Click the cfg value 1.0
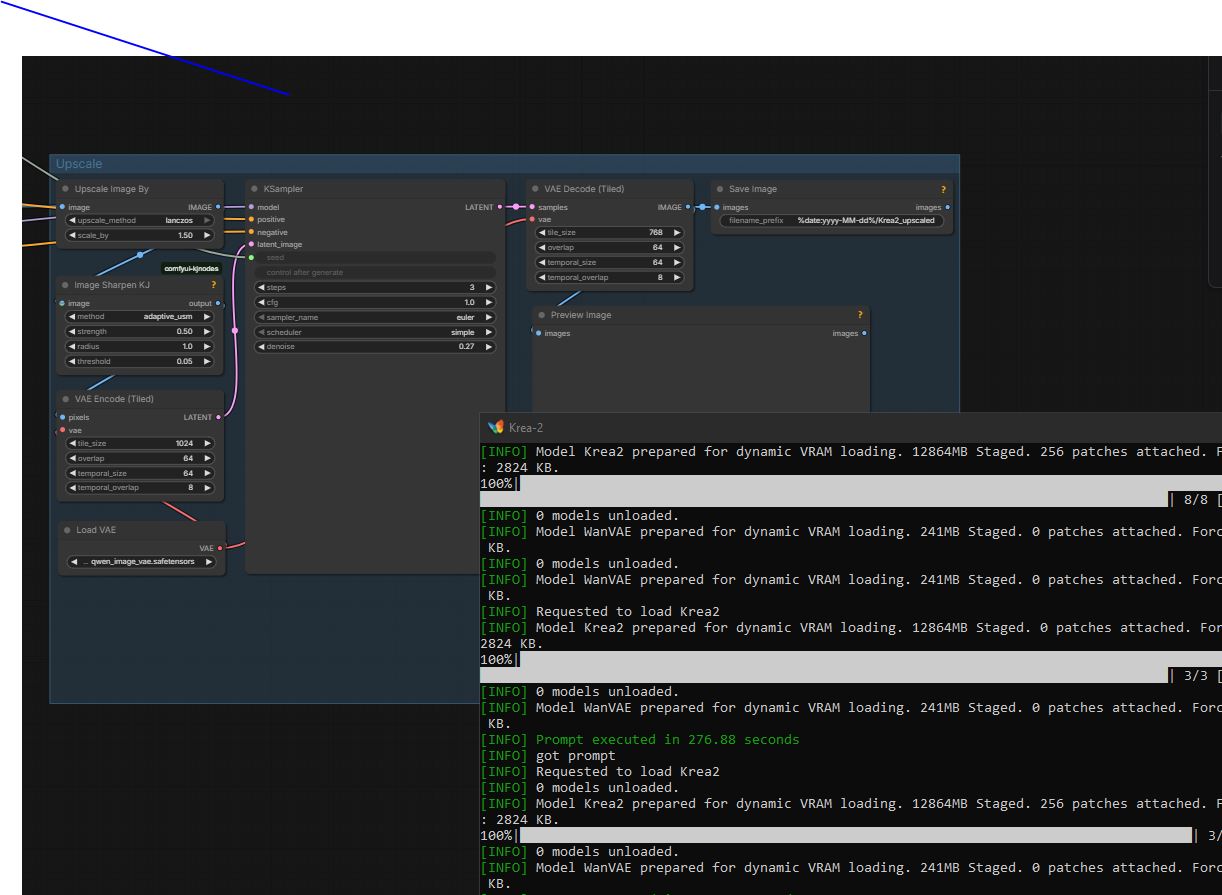This screenshot has height=895, width=1222. [469, 302]
